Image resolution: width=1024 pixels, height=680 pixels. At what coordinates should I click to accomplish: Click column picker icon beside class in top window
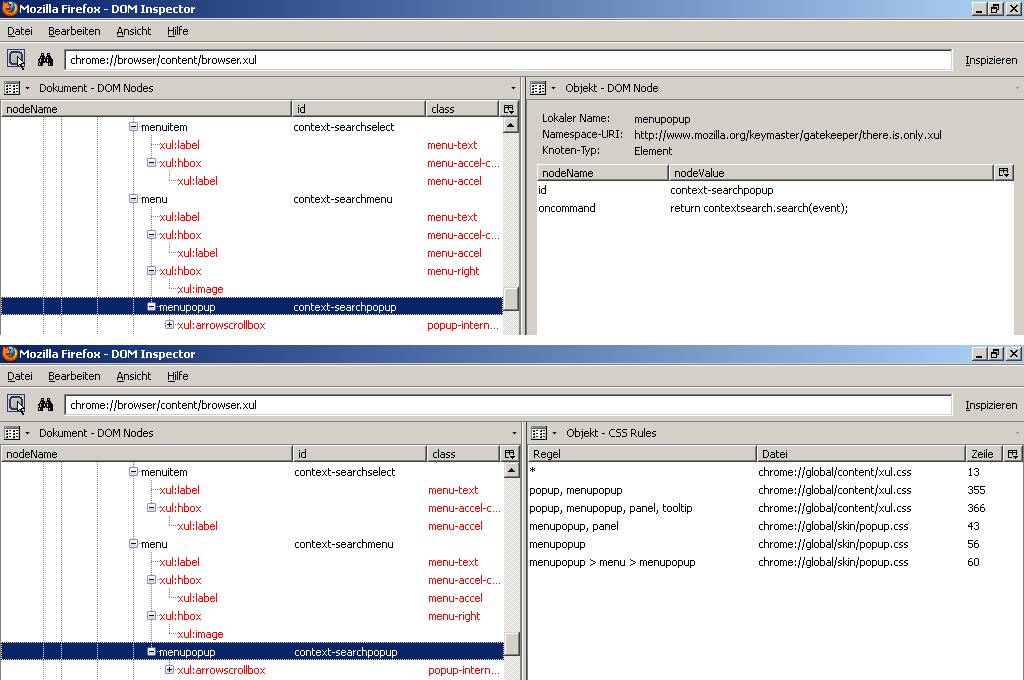tap(509, 108)
